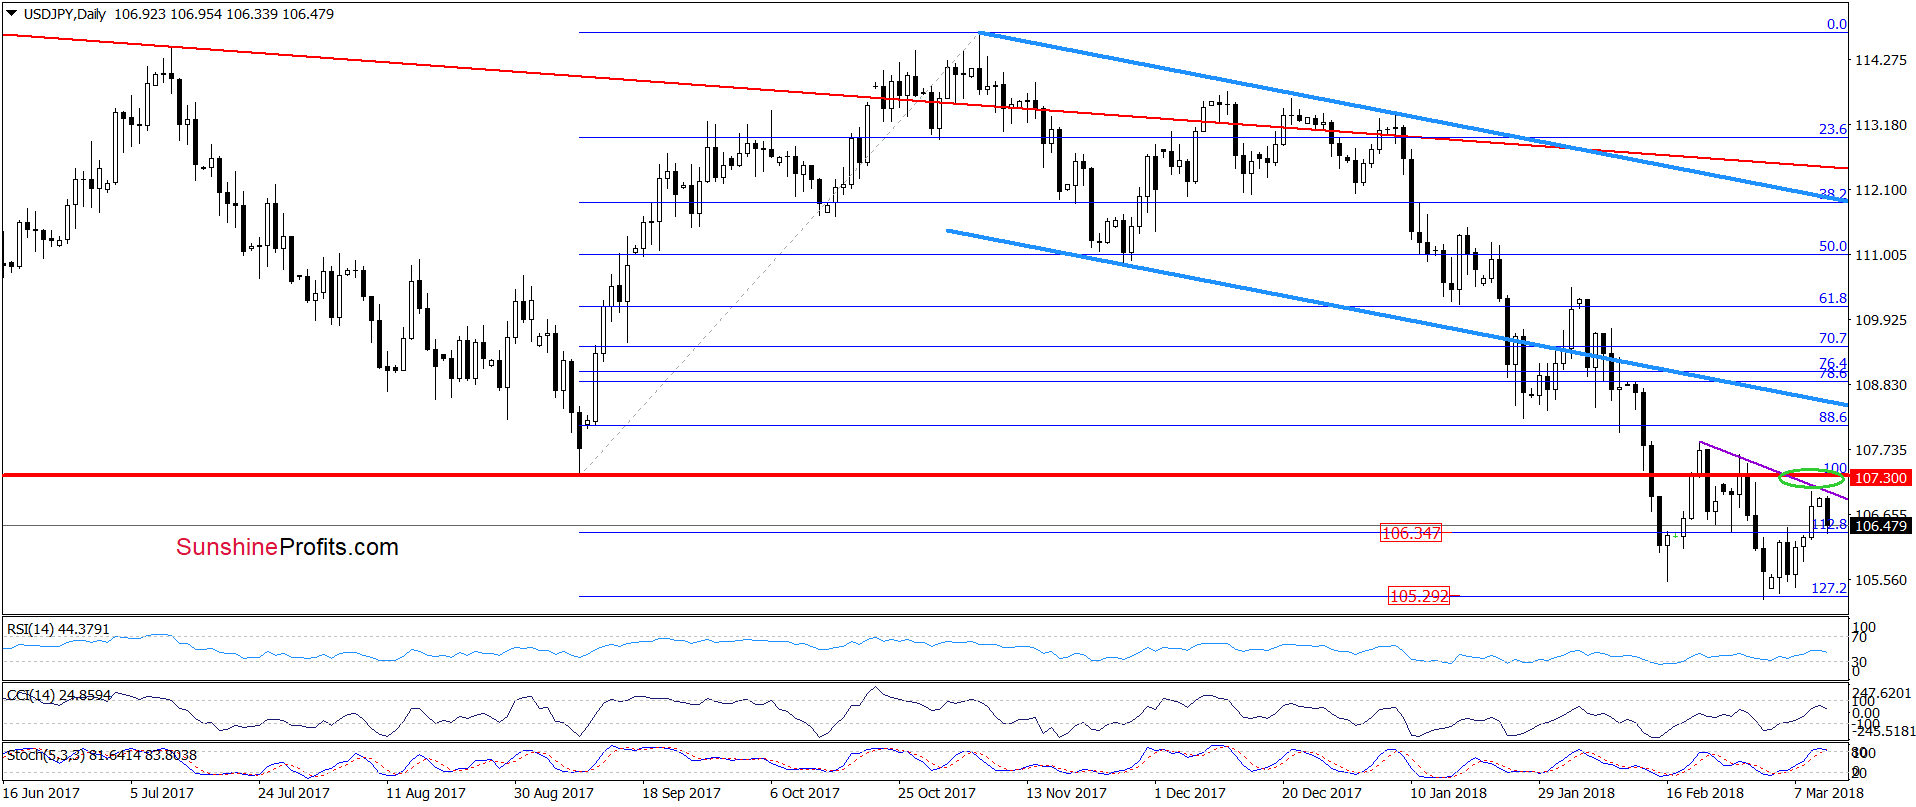This screenshot has height=807, width=1916.
Task: Click the RSI(14) 44.3791 indicator label
Action: (x=58, y=629)
